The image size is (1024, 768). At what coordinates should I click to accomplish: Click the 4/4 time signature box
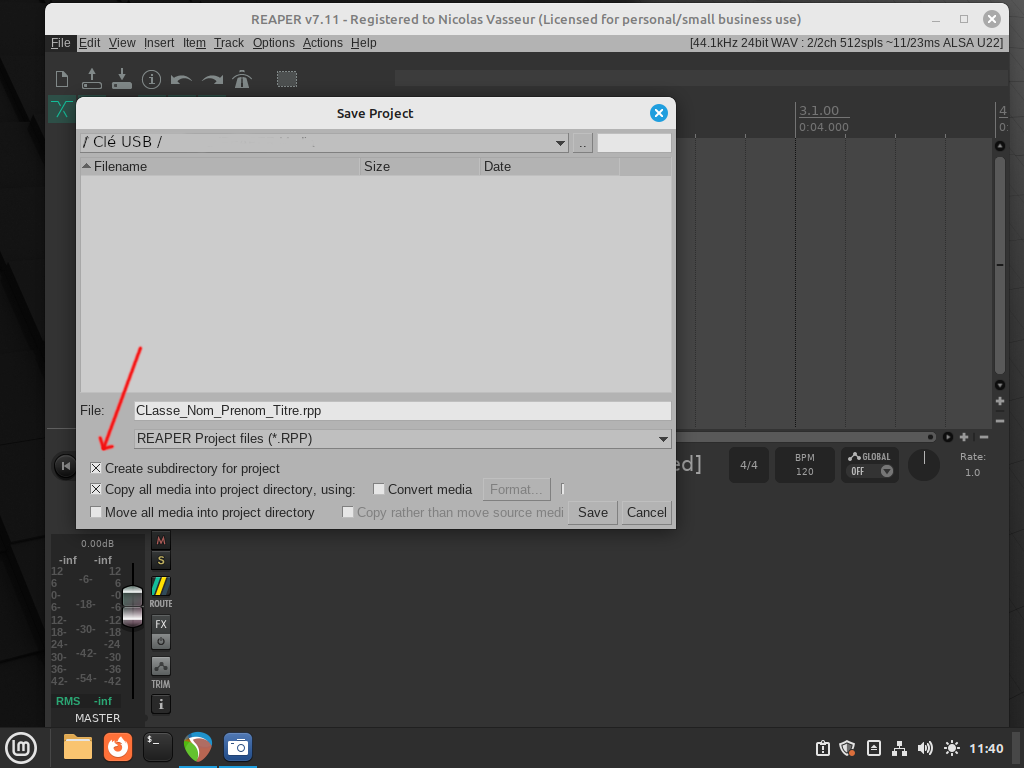tap(748, 465)
